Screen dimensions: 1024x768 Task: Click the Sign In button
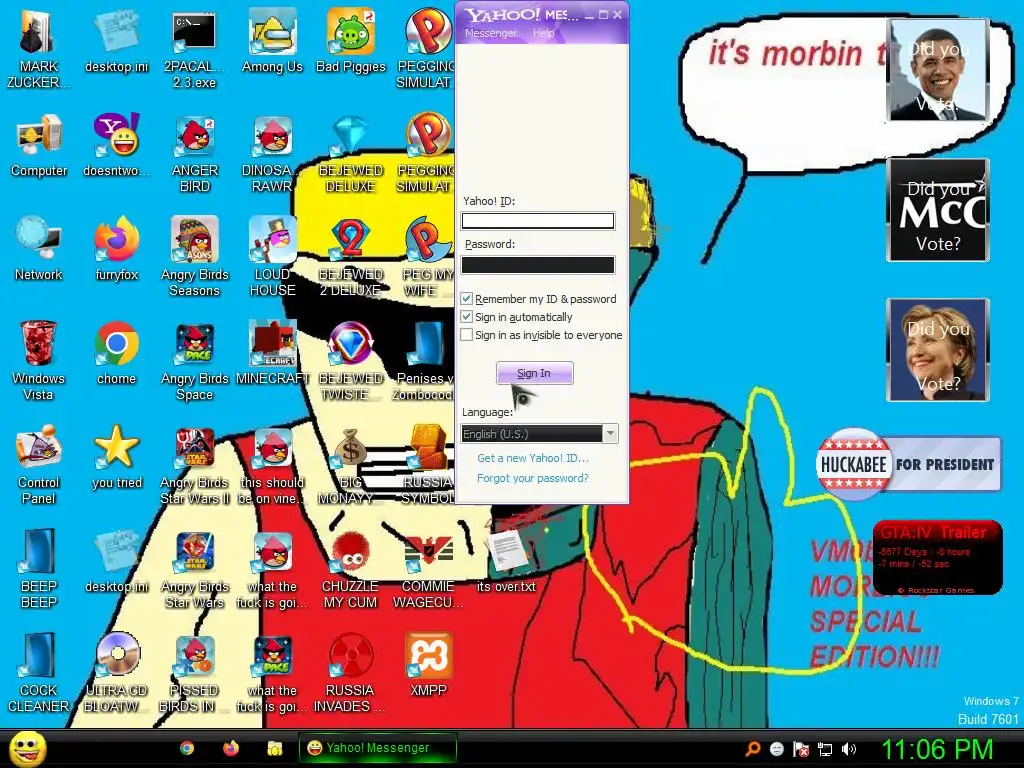click(x=534, y=373)
